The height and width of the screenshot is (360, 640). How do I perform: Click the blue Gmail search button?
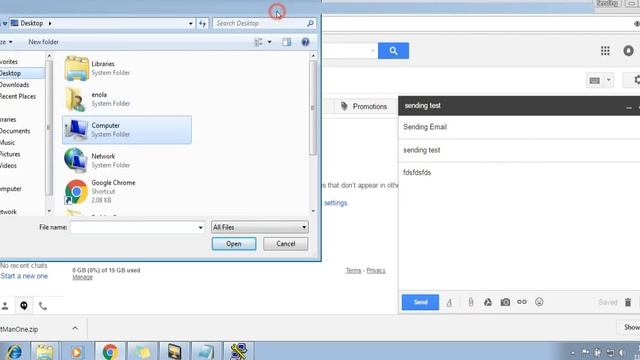pos(393,51)
